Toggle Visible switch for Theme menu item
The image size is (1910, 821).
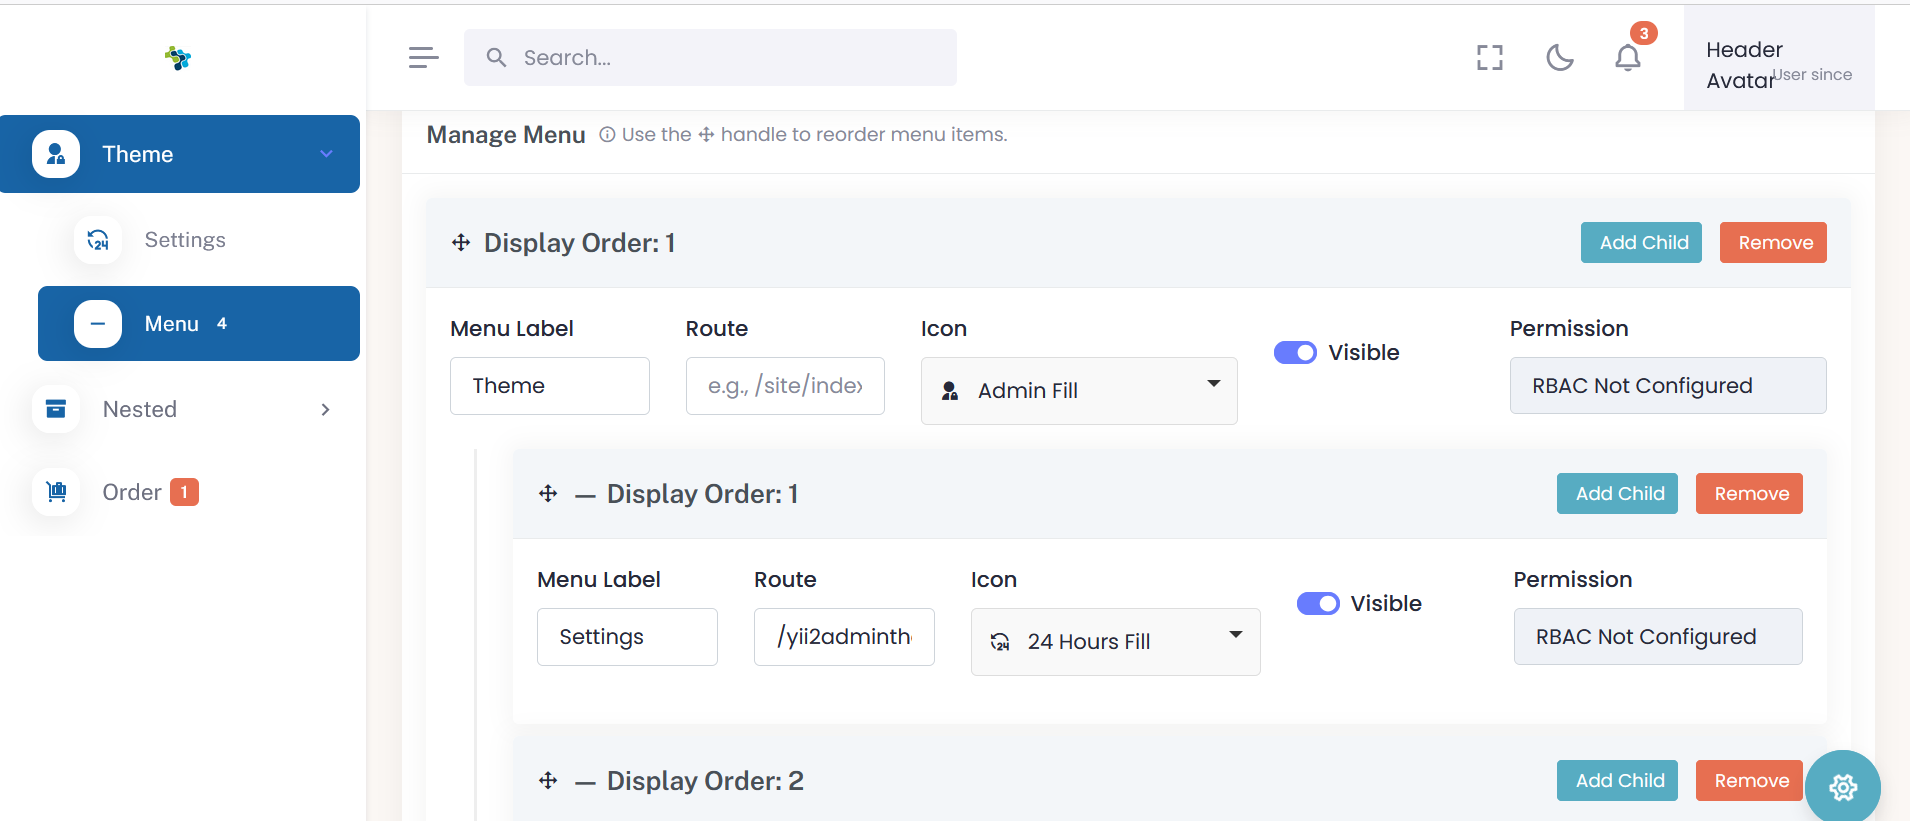click(1295, 353)
